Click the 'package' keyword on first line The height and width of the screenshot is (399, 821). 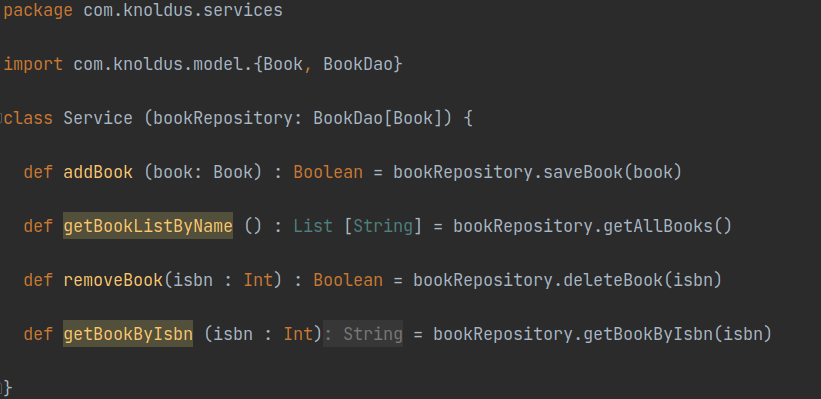point(38,10)
